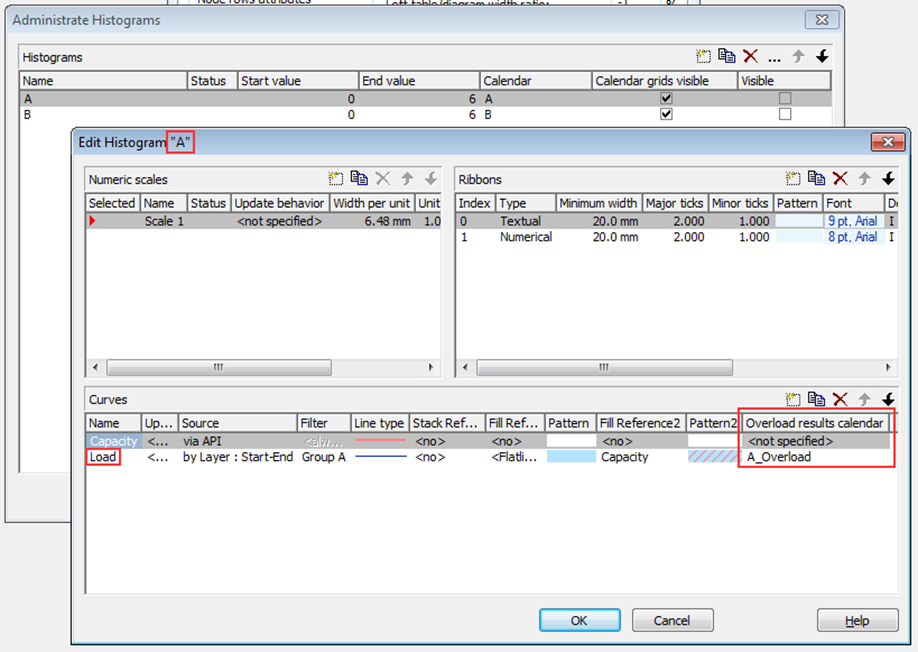Open '9 pt, Arial' font of Textual ribbon

click(x=852, y=221)
